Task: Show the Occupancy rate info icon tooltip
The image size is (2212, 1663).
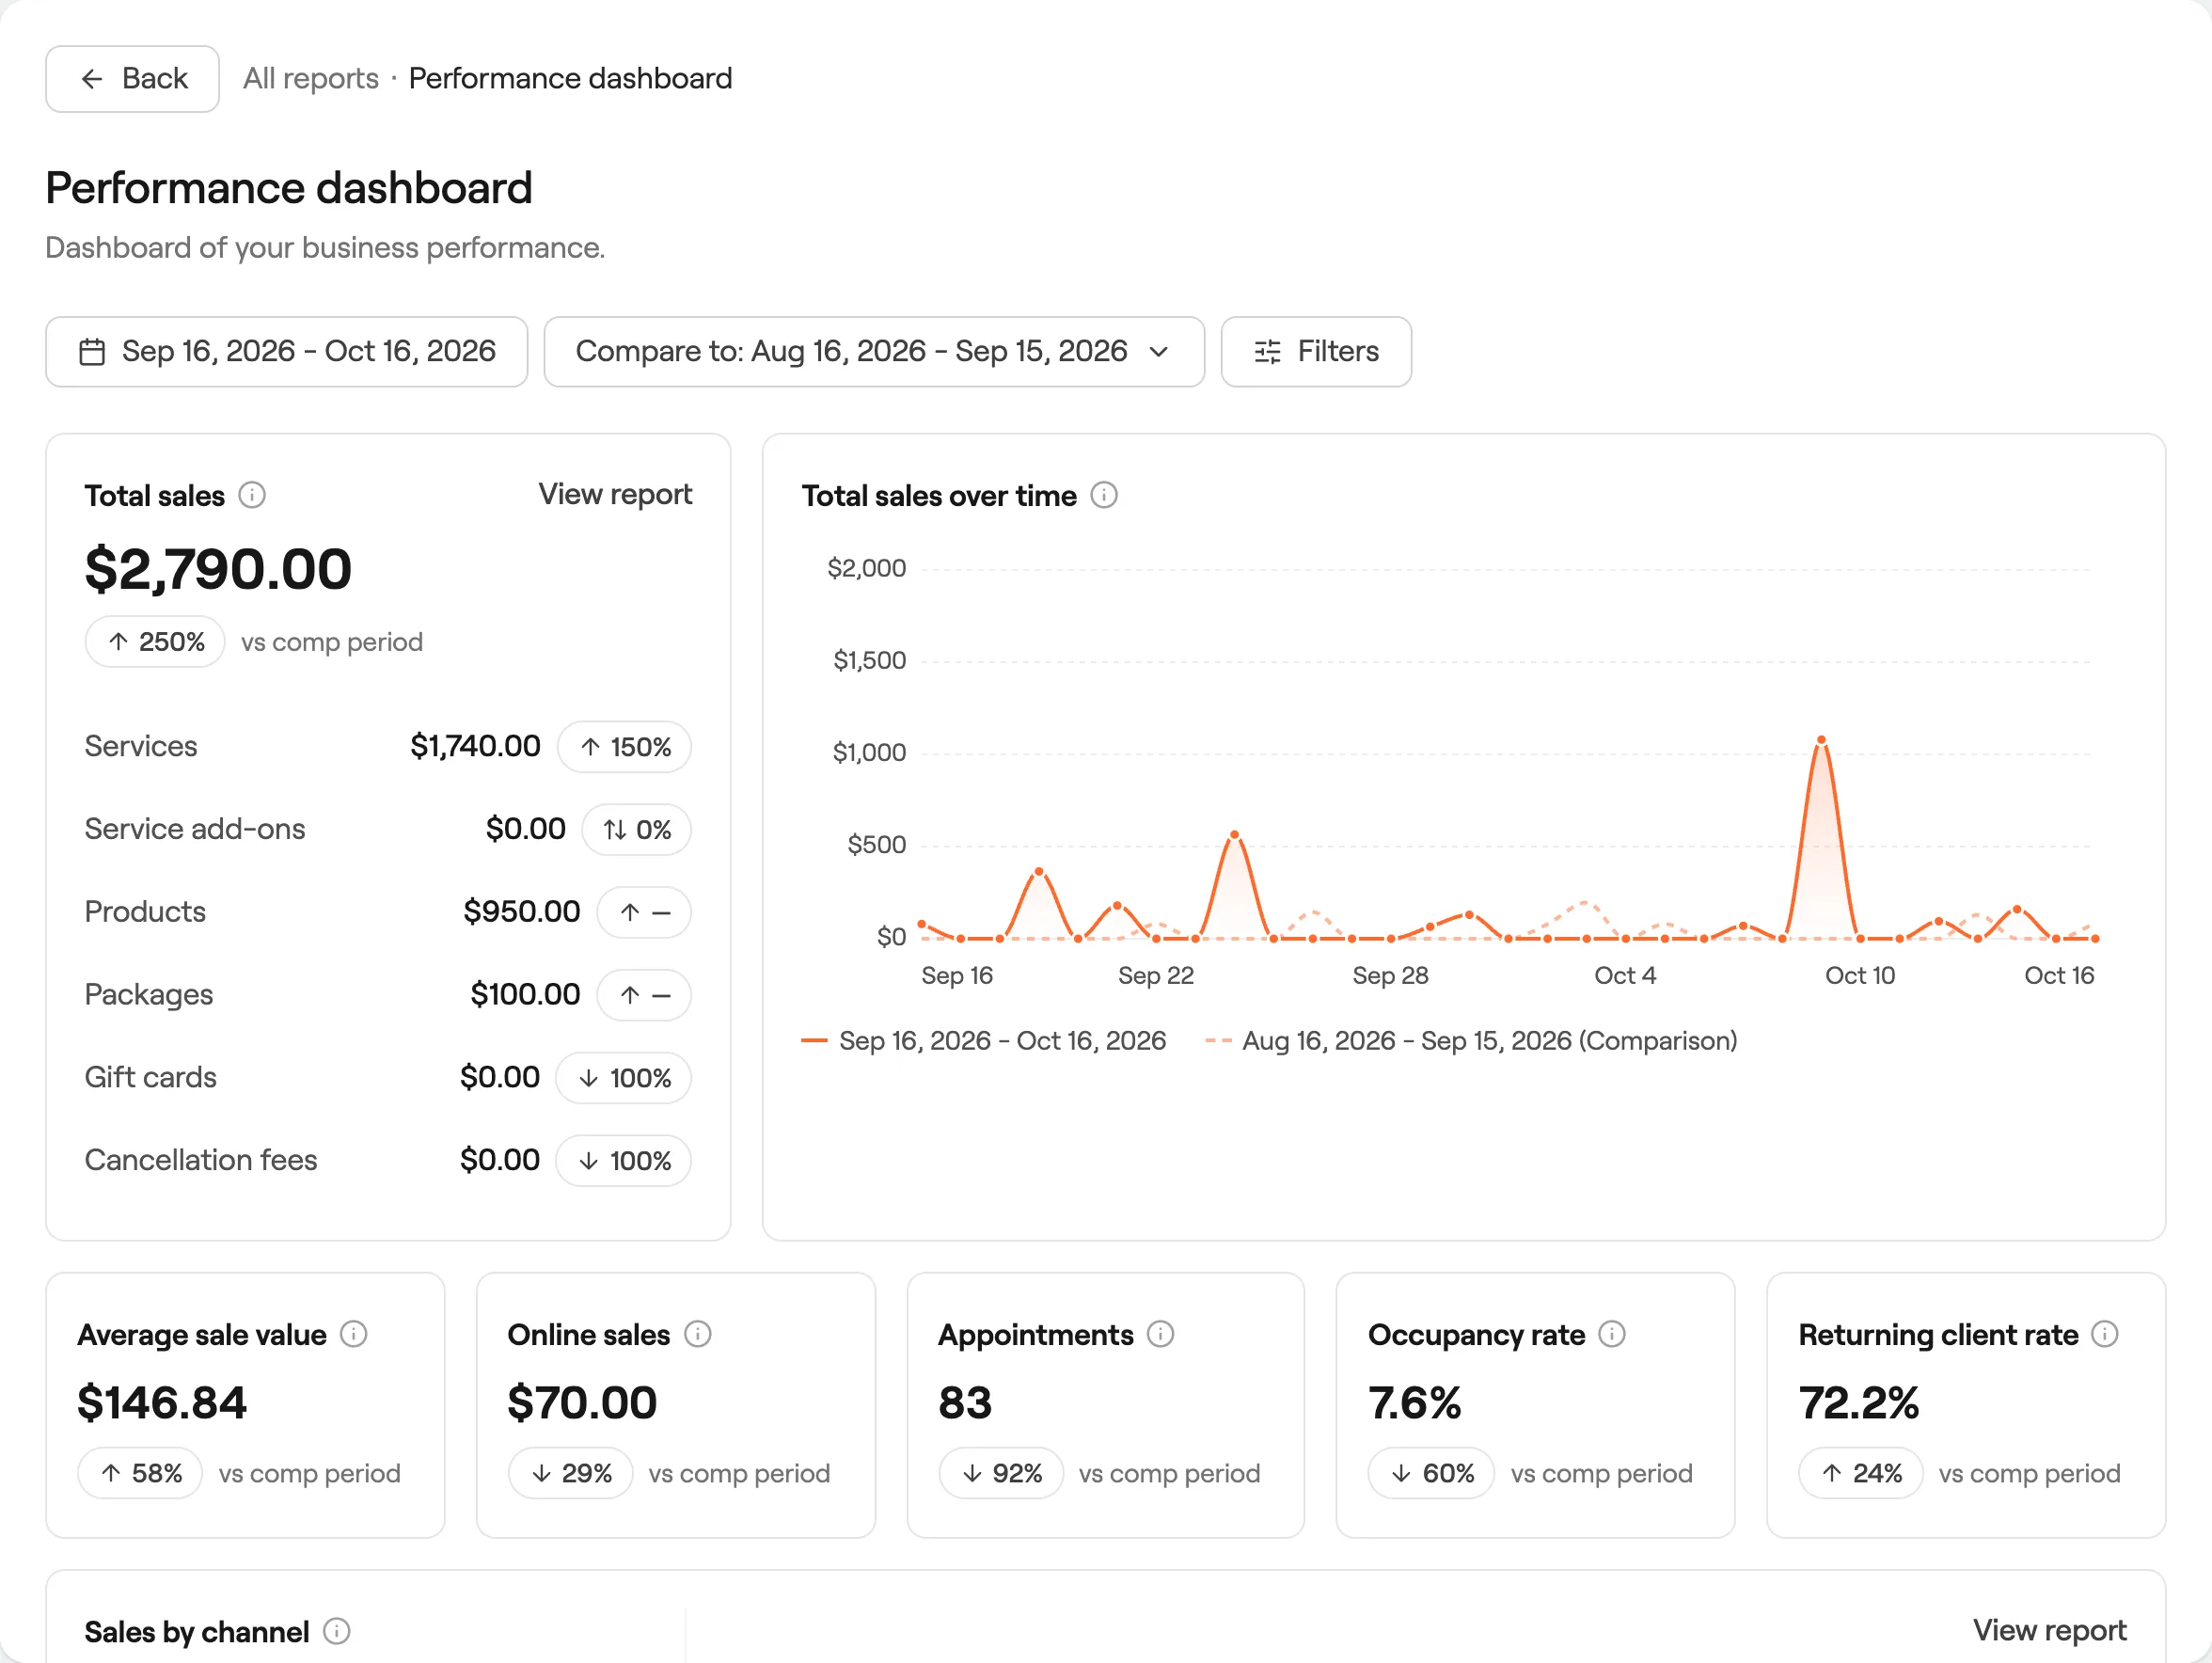Action: tap(1612, 1334)
